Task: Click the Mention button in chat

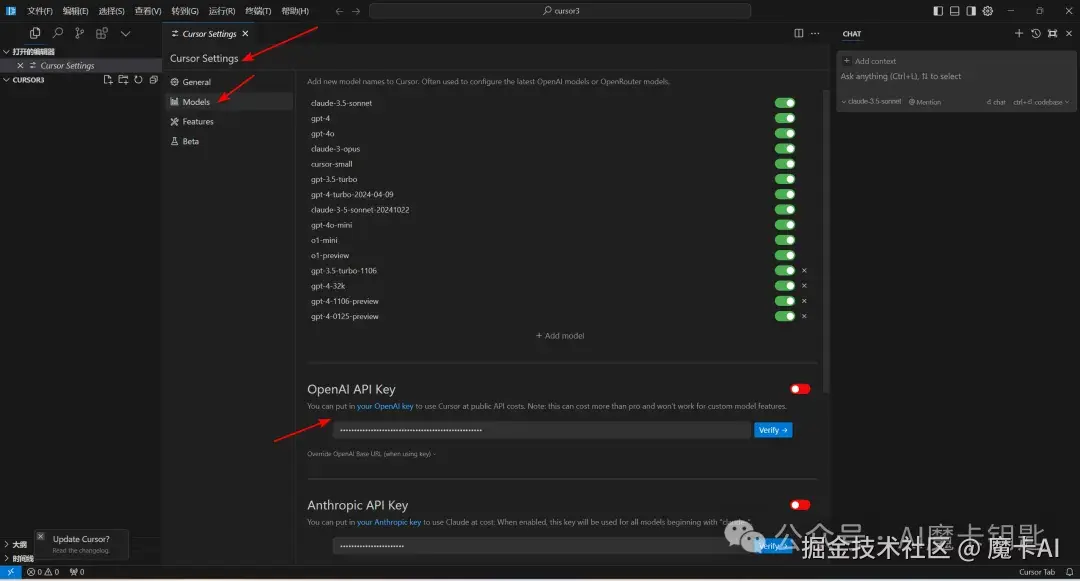Action: tap(924, 102)
